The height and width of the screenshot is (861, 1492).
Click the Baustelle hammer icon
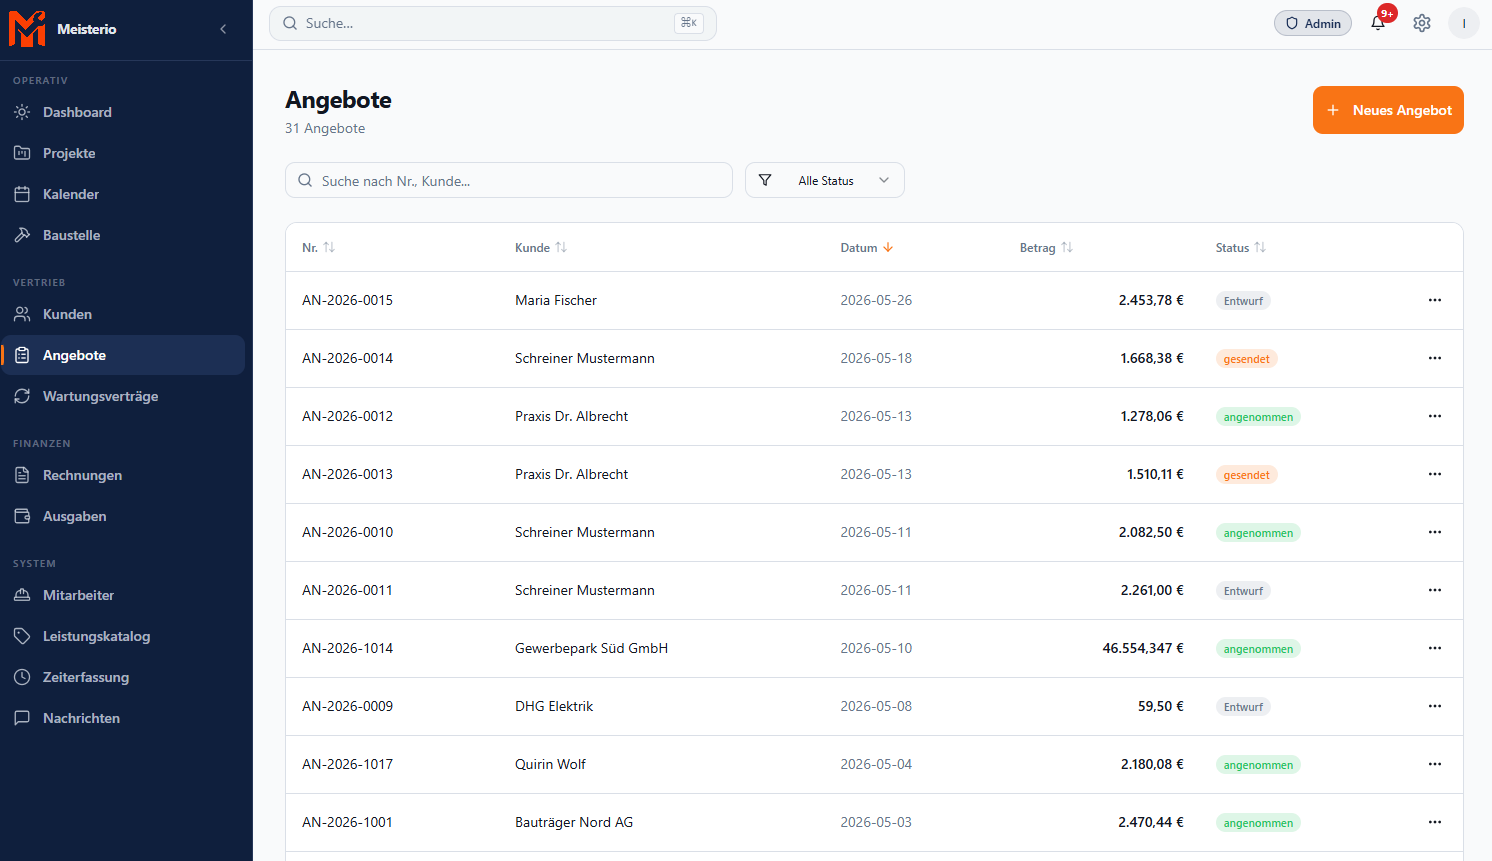[x=22, y=235]
